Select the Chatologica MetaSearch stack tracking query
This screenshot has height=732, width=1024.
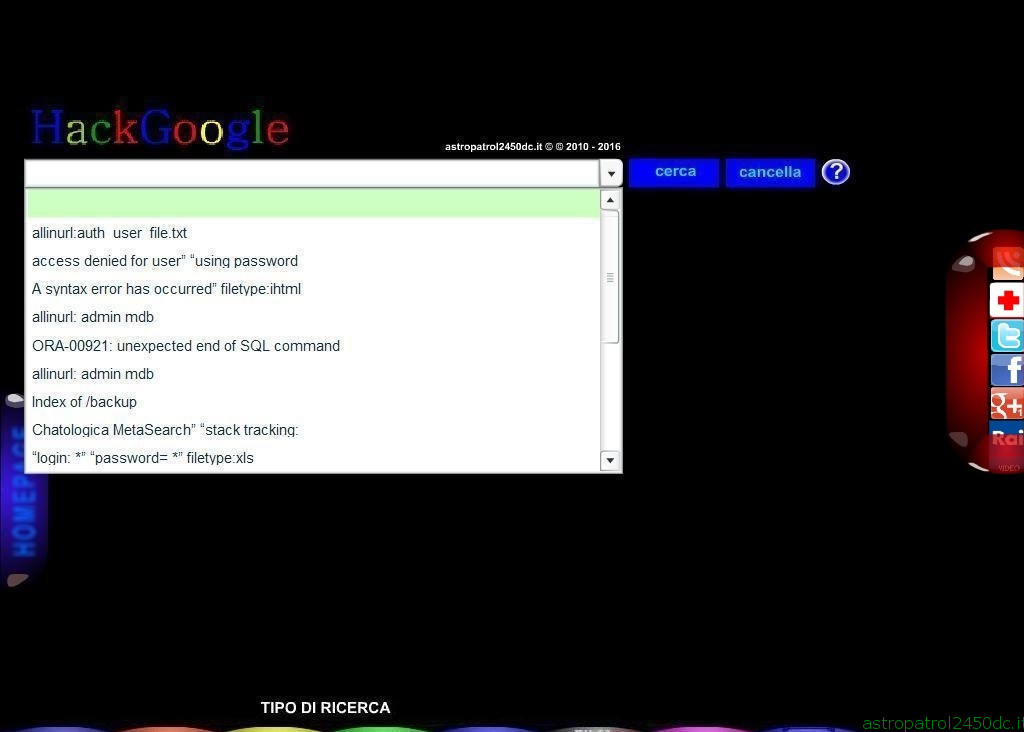(312, 430)
